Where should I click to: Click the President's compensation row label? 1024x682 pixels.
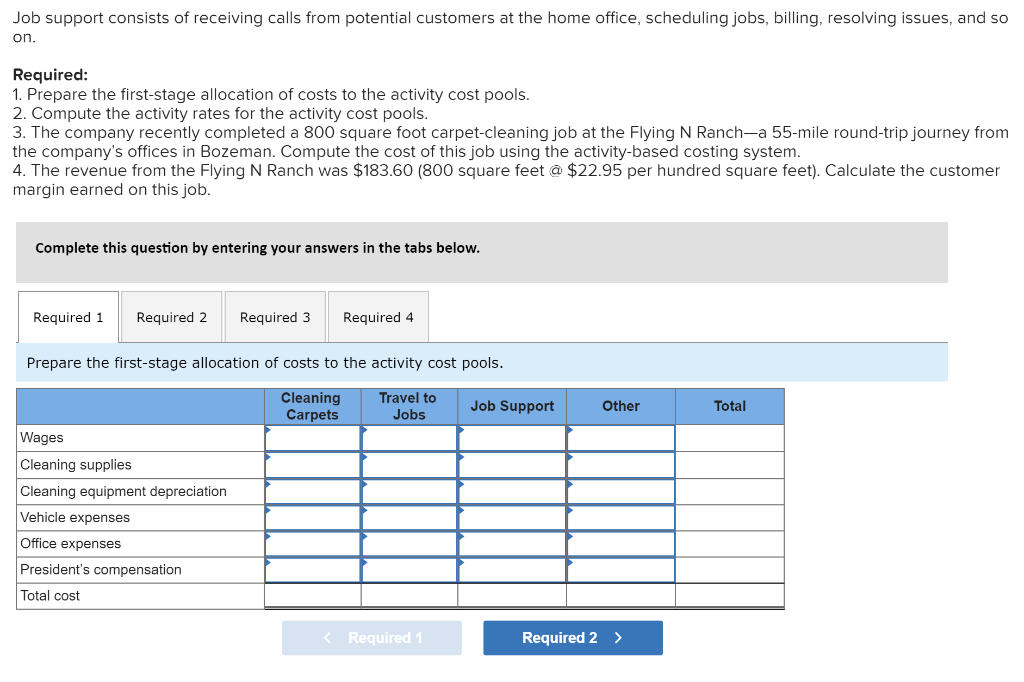tap(101, 570)
